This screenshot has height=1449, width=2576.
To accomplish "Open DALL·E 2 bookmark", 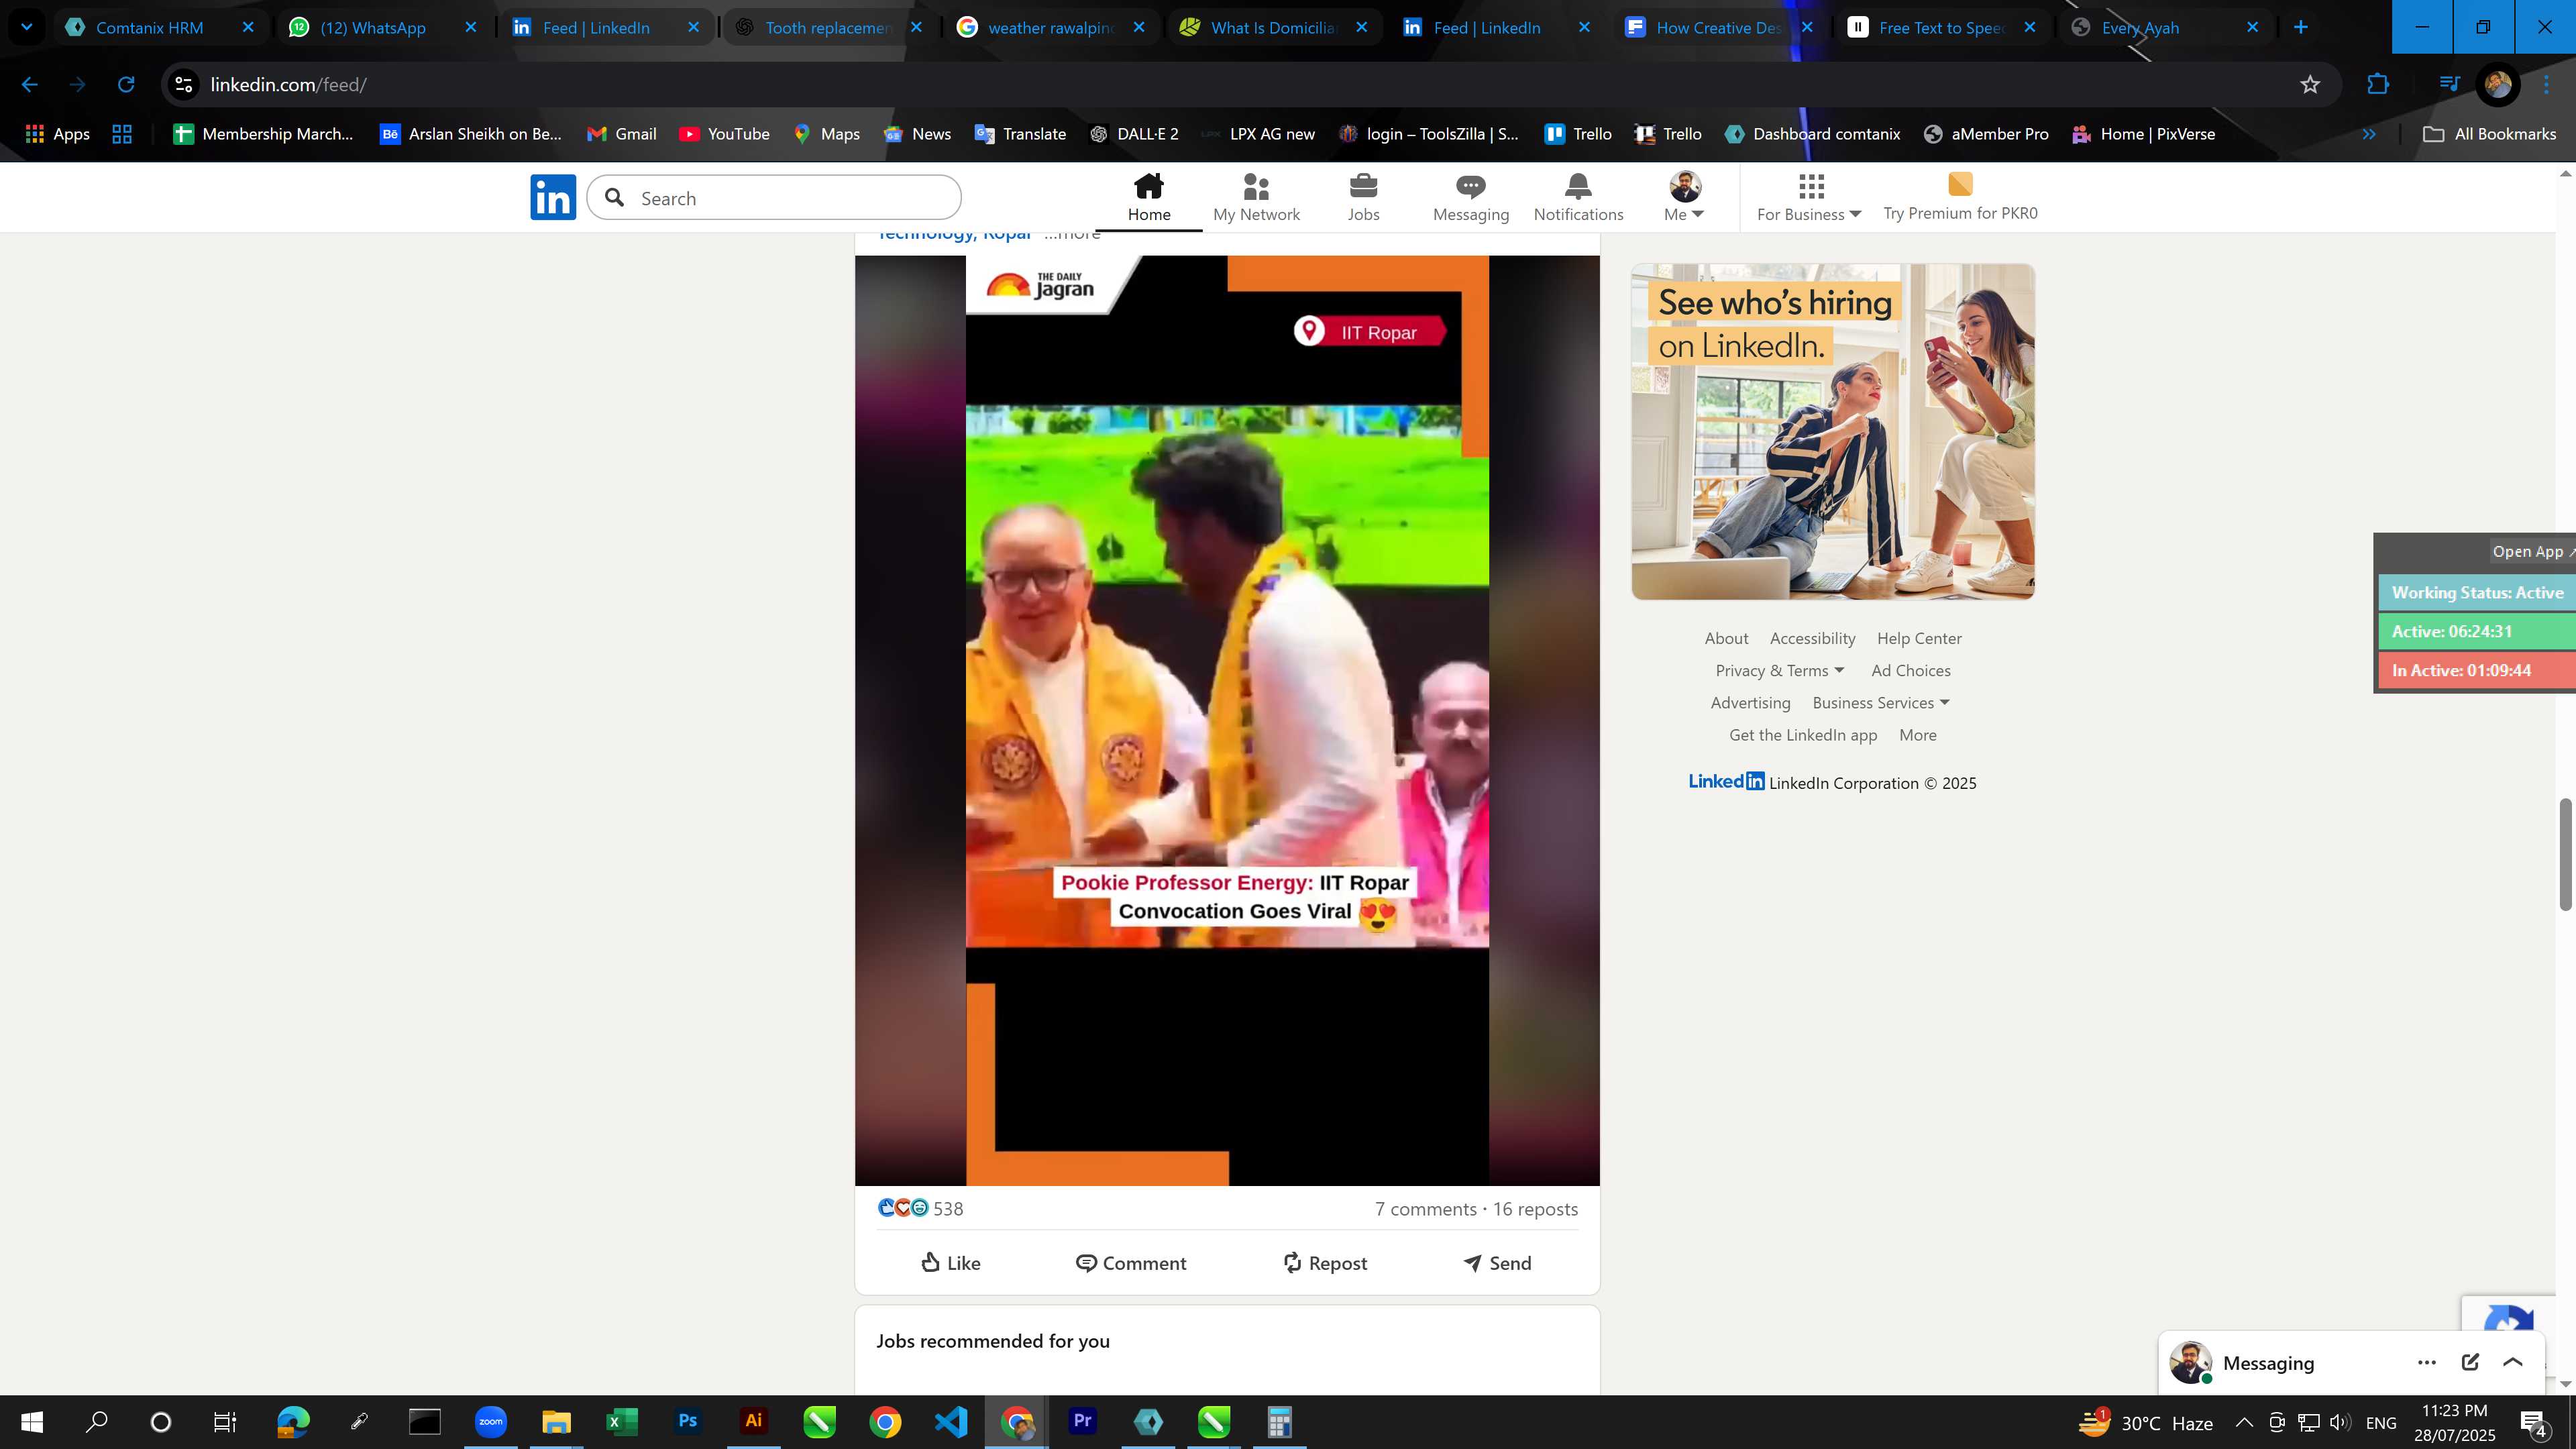I will 1134,134.
